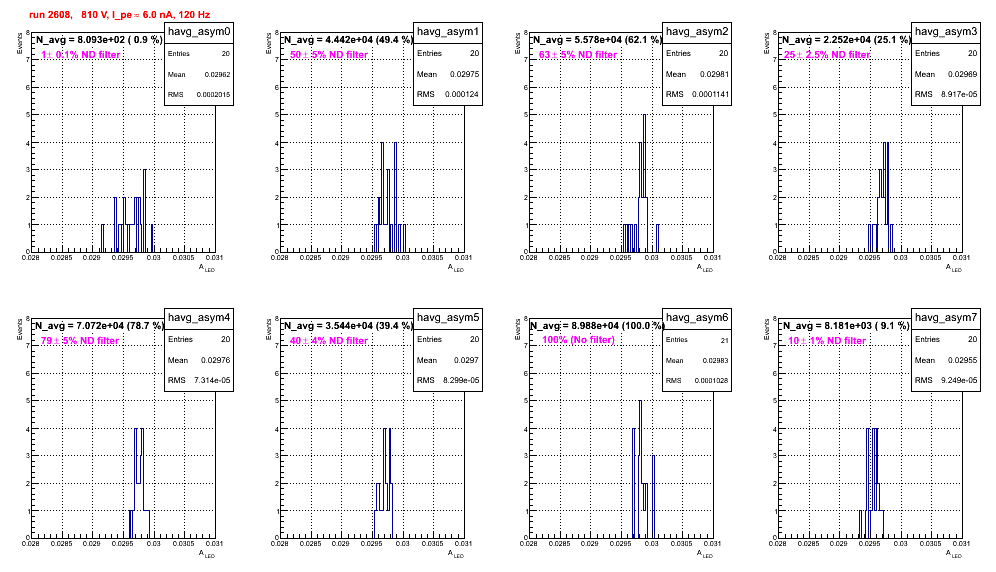Click the 1± 0.1% ND filter label

click(x=81, y=55)
